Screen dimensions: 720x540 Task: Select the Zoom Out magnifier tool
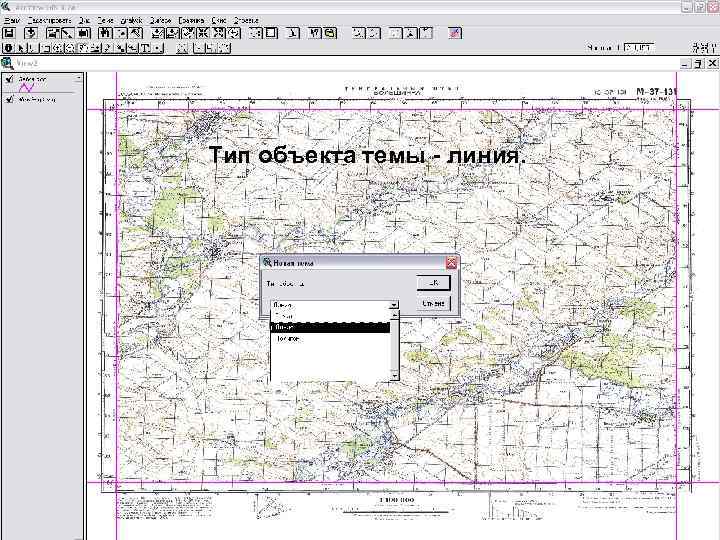(70, 48)
